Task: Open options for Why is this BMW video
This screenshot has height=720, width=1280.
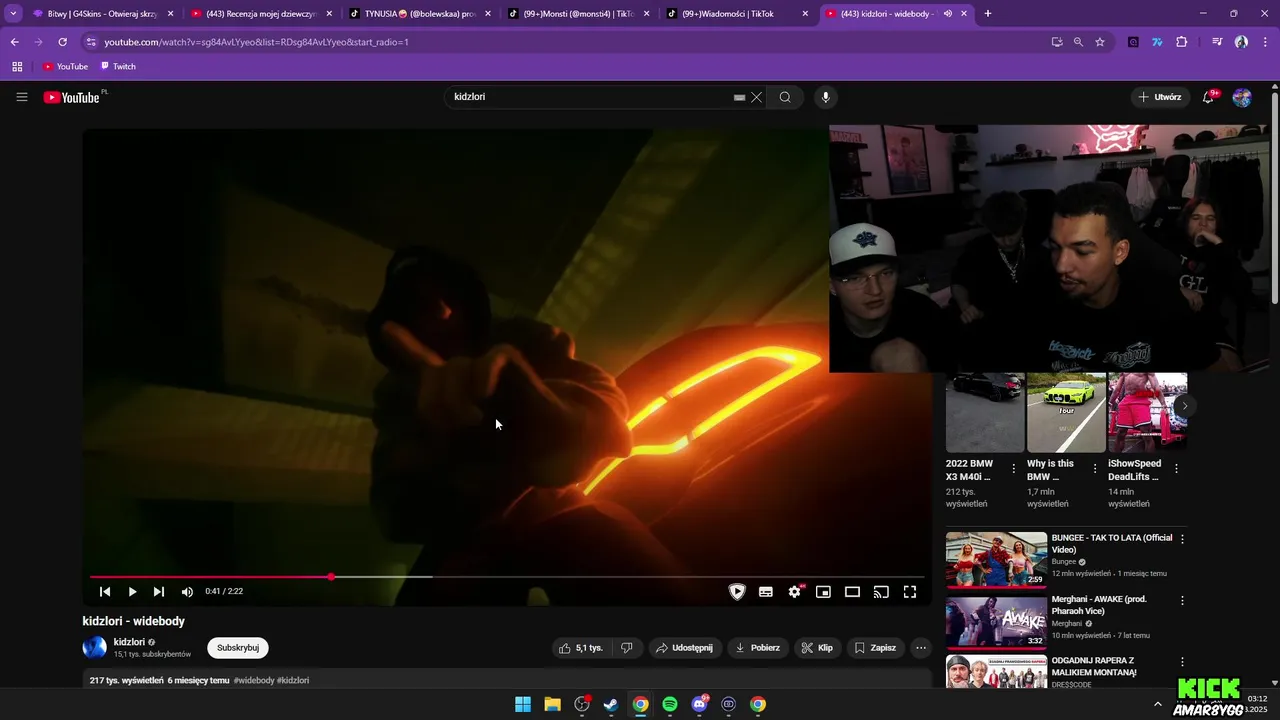Action: point(1095,468)
